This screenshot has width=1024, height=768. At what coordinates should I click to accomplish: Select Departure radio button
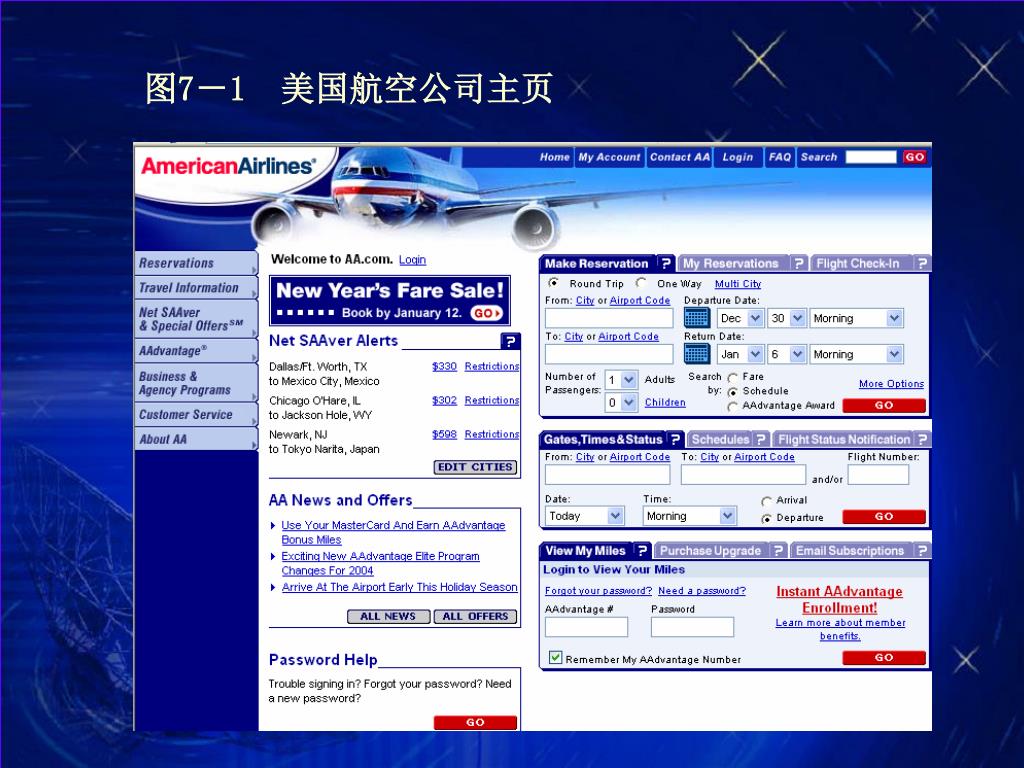coord(767,519)
